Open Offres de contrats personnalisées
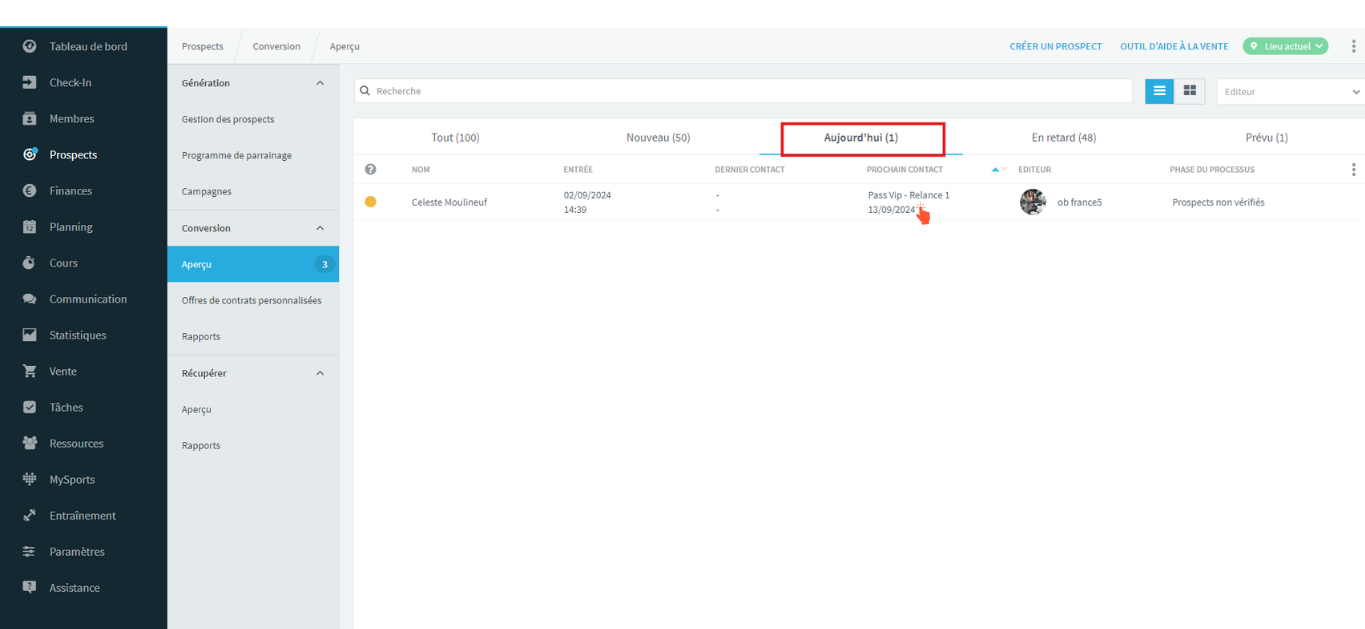 (x=253, y=300)
